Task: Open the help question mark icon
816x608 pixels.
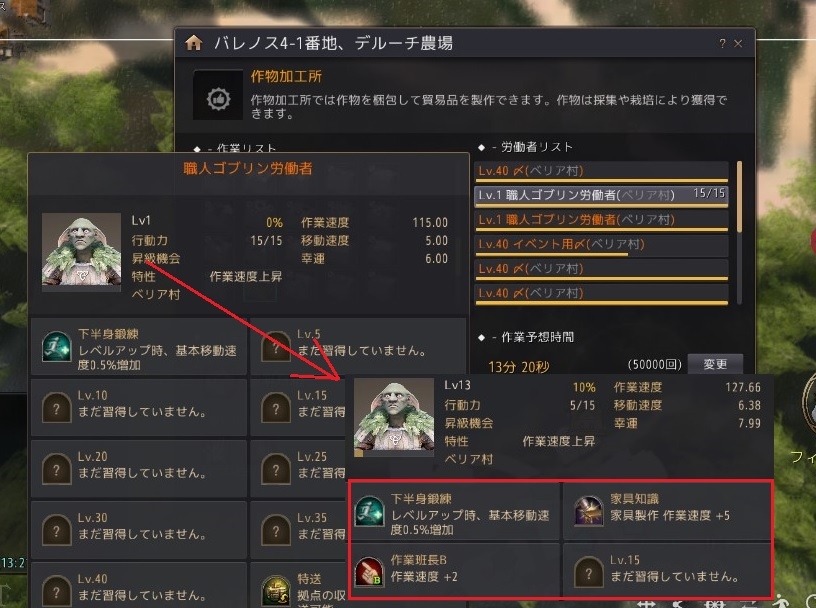Action: coord(722,44)
